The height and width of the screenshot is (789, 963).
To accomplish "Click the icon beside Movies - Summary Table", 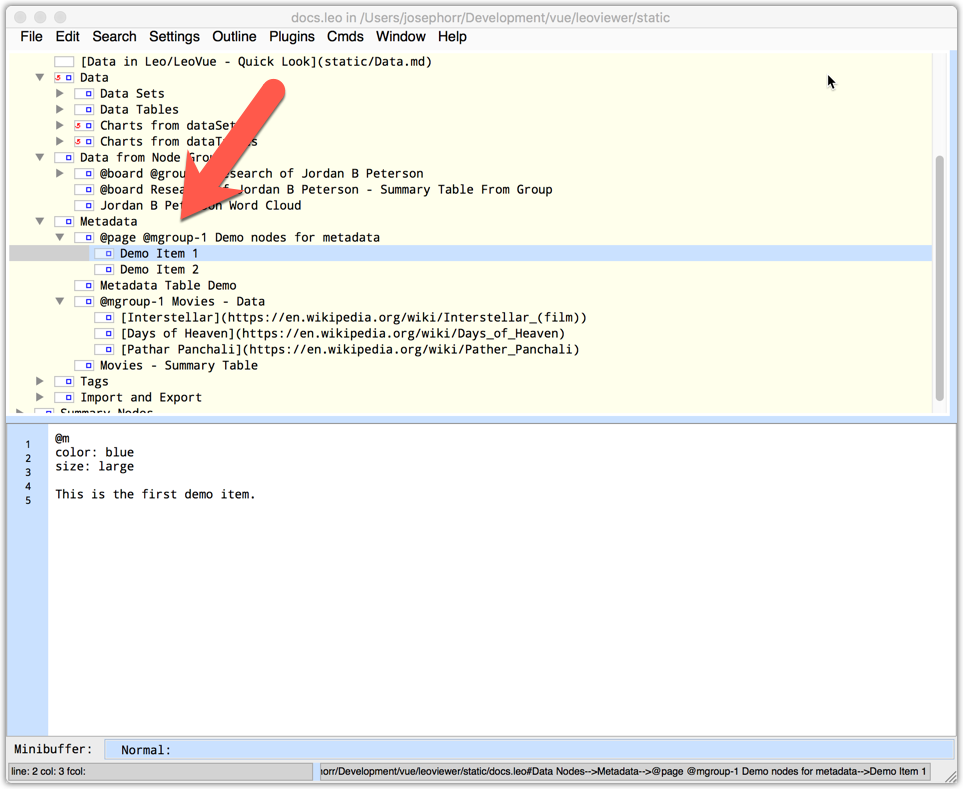I will pos(84,365).
